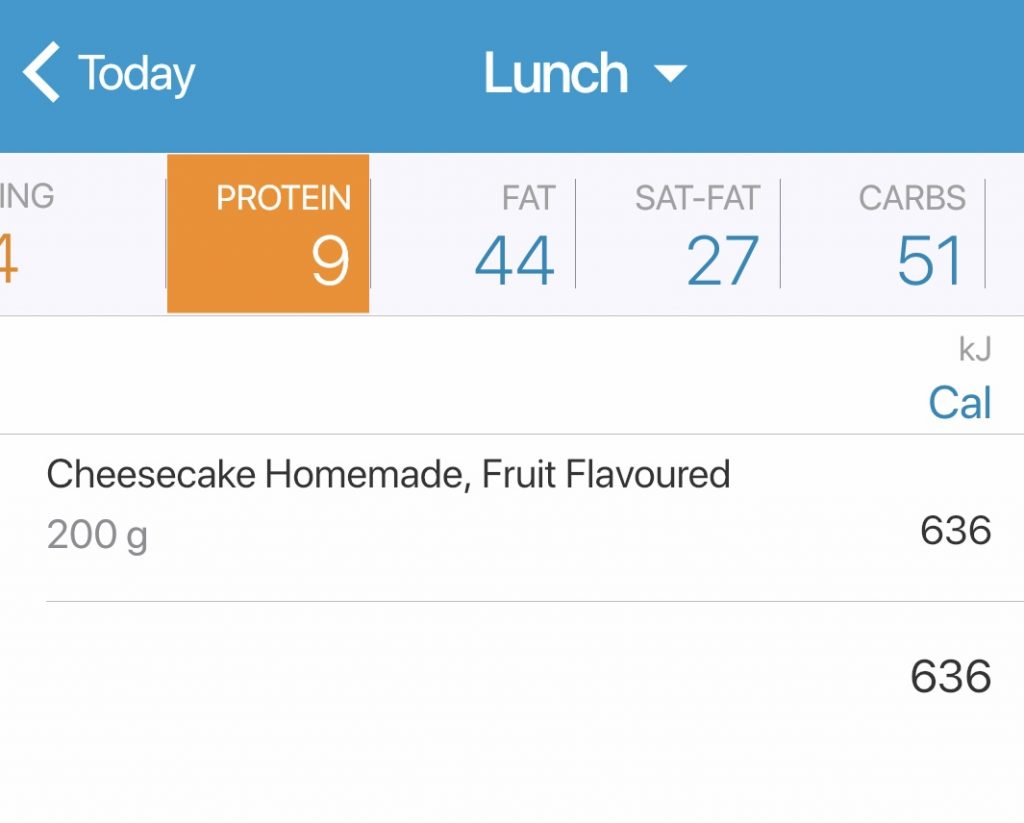Tap the 200 g serving size
The image size is (1024, 823).
coord(95,535)
